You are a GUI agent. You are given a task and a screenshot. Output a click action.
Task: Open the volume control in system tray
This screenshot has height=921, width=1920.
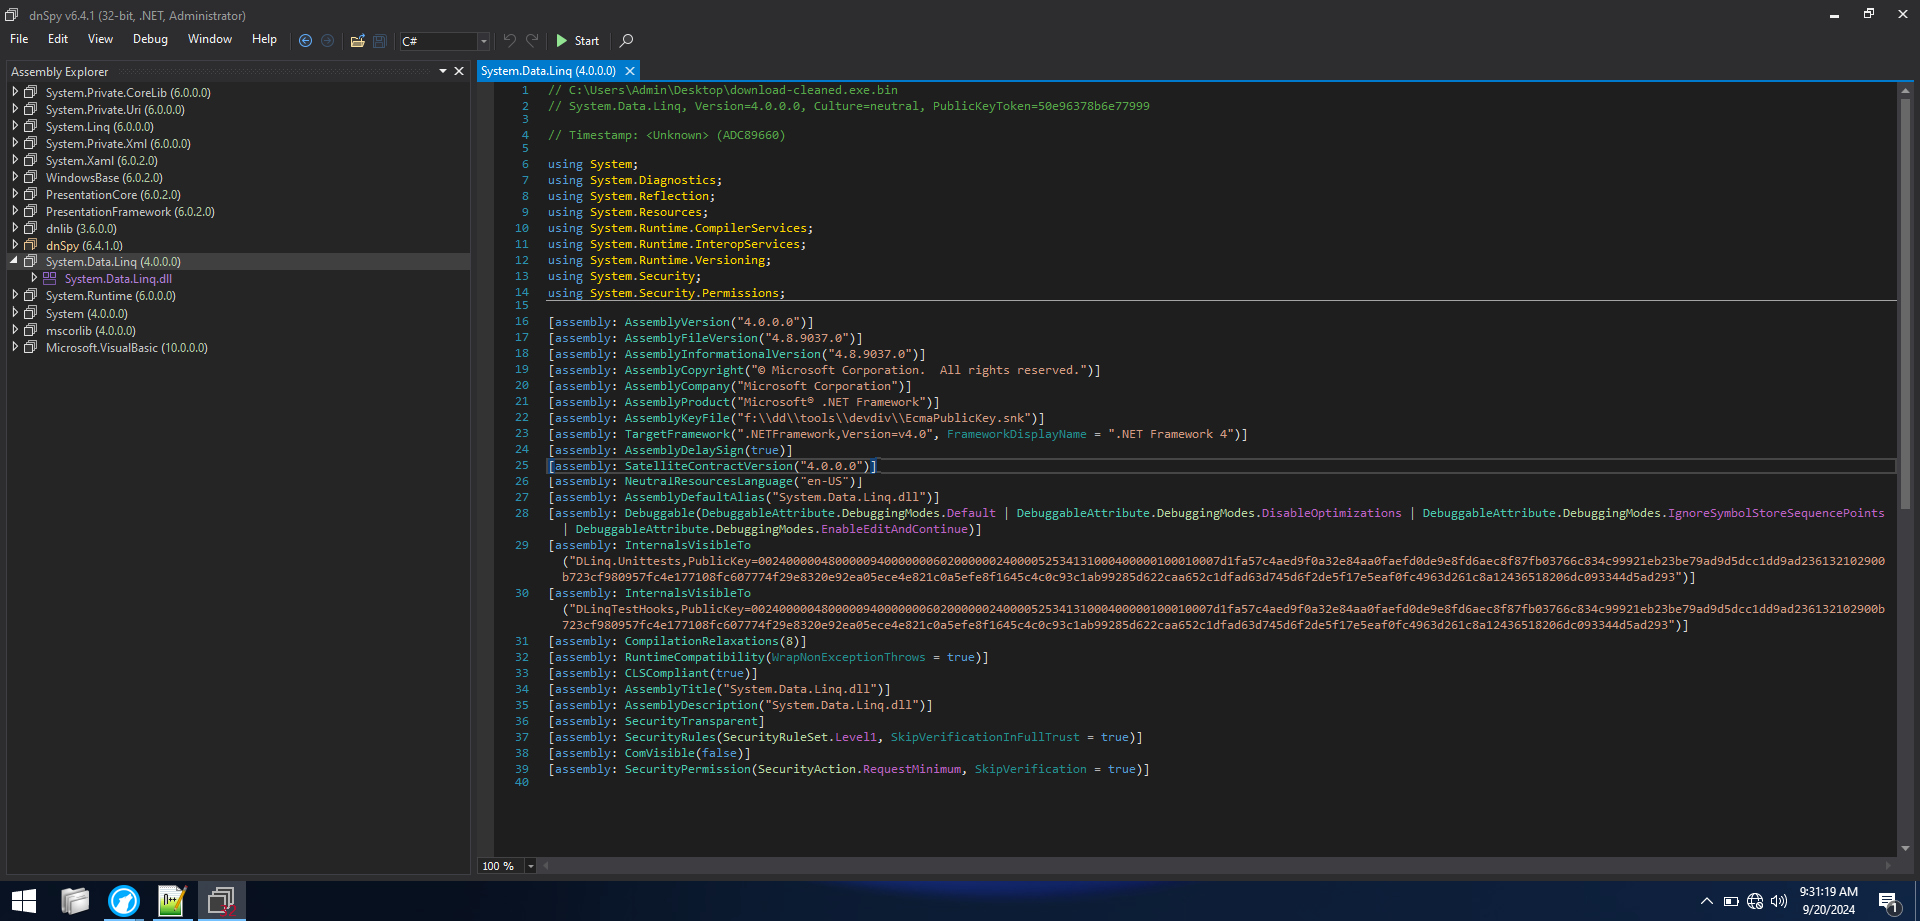1779,901
